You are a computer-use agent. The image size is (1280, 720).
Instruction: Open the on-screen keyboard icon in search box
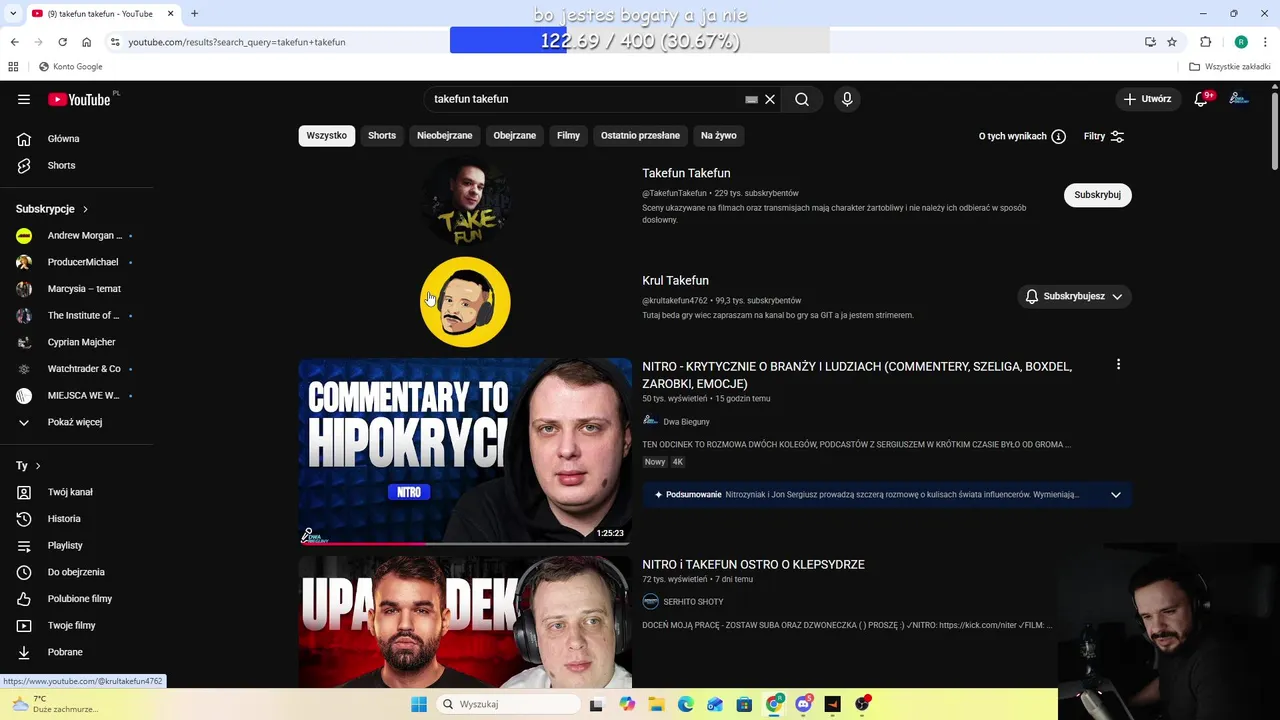point(751,99)
